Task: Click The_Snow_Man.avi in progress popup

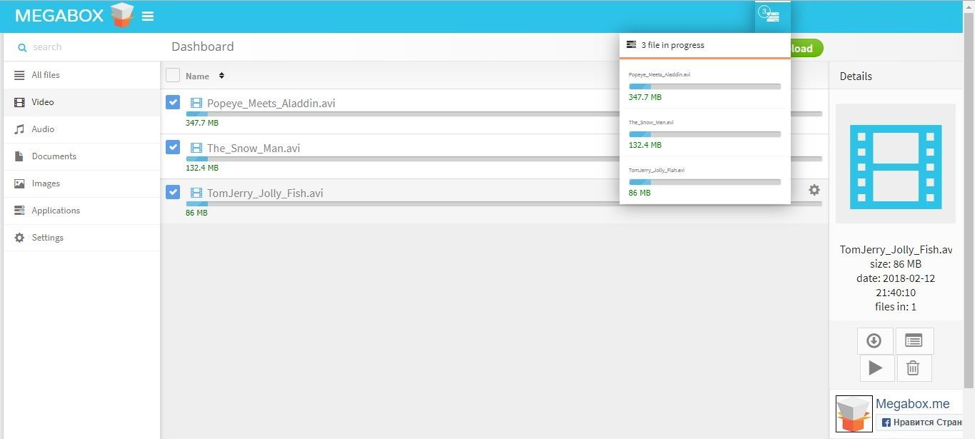Action: click(x=651, y=122)
